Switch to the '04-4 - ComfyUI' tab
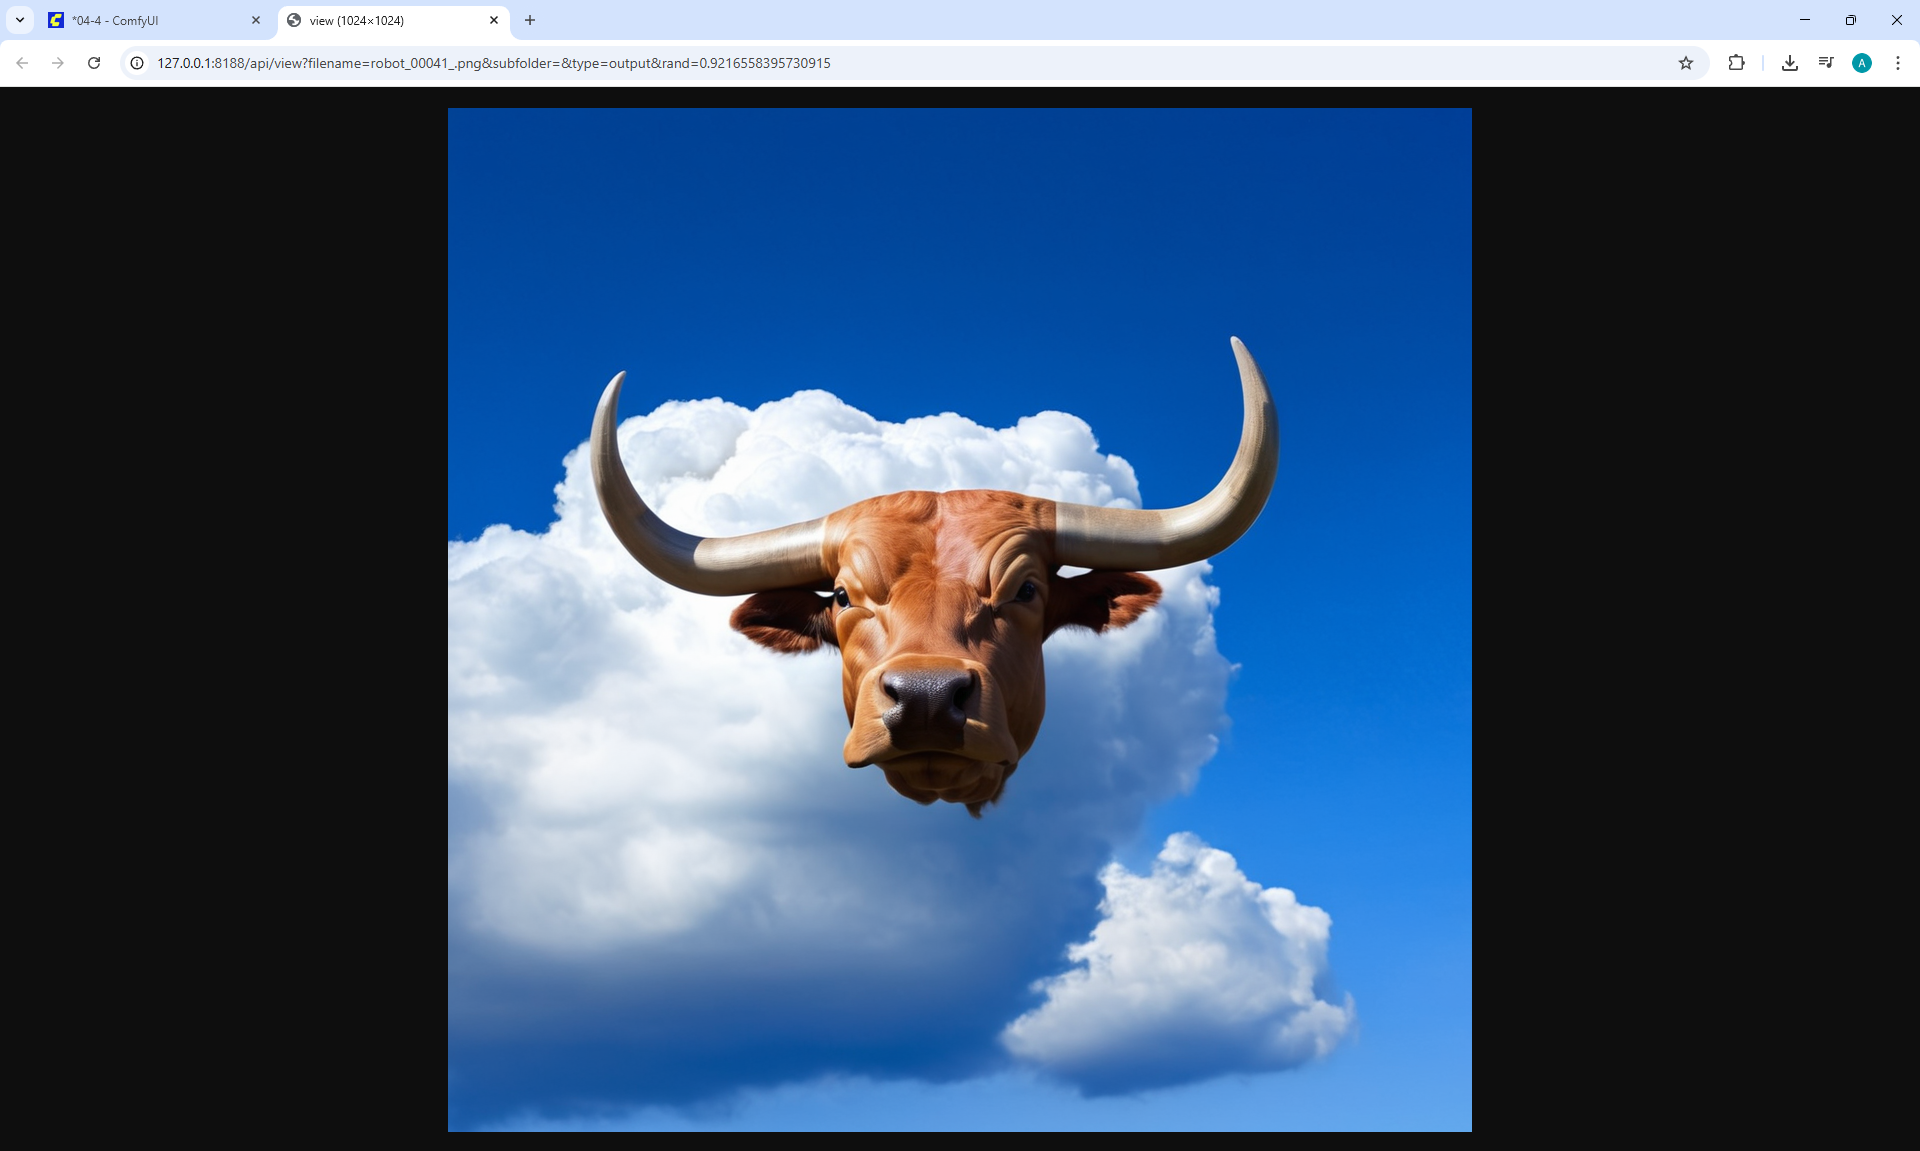 140,20
